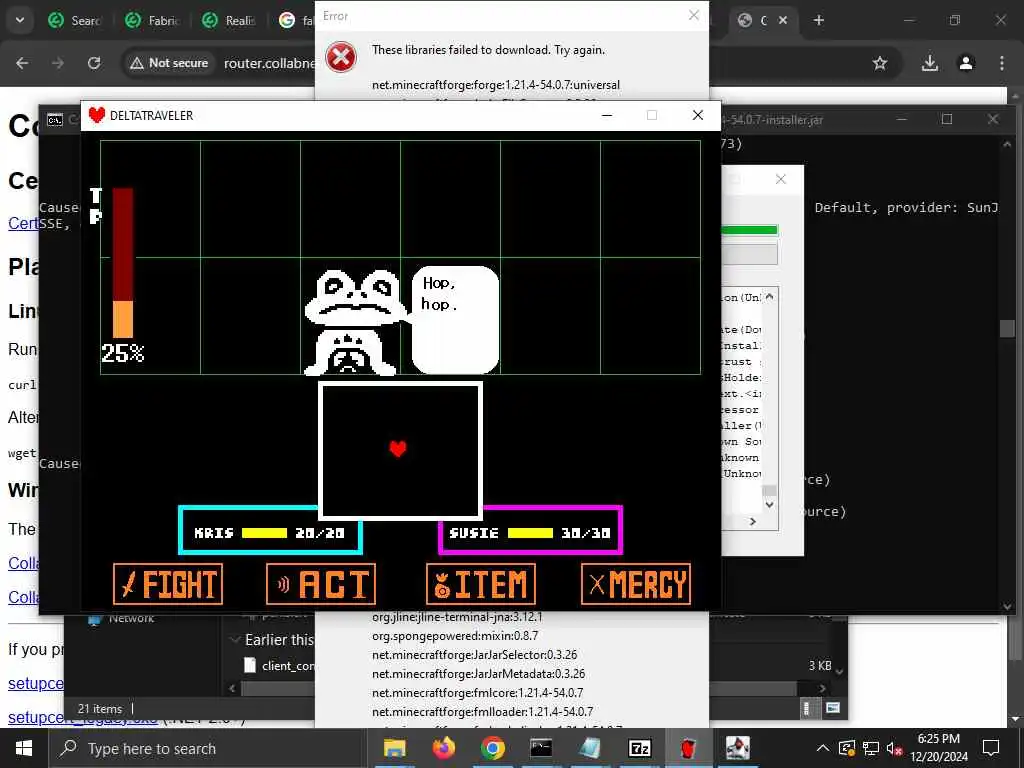Click the router.collabne address bar
The height and width of the screenshot is (768, 1024).
tap(269, 63)
